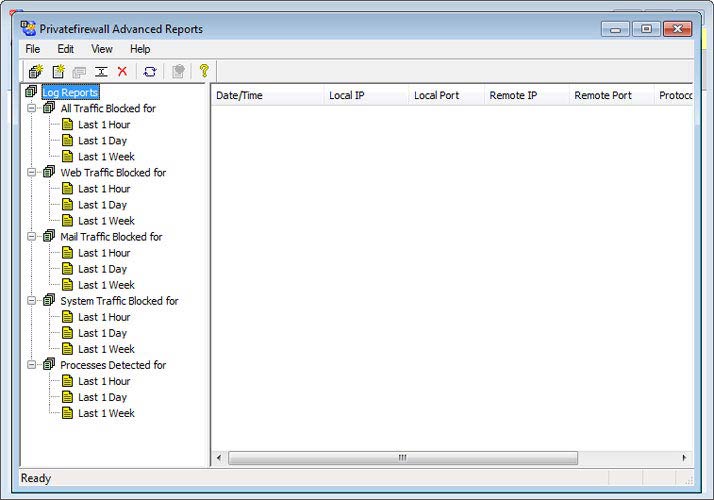Click the new report group toolbar icon
The image size is (714, 500).
[36, 71]
